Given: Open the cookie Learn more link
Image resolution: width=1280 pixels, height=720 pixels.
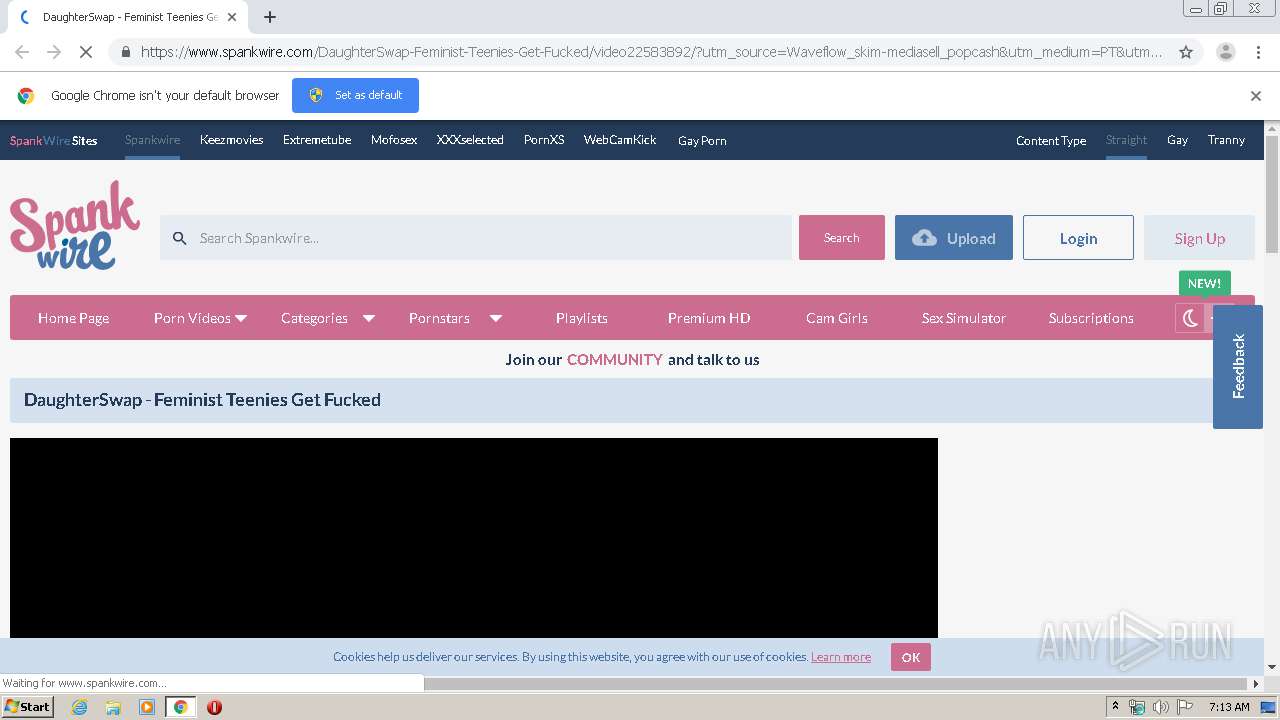Looking at the screenshot, I should tap(841, 657).
